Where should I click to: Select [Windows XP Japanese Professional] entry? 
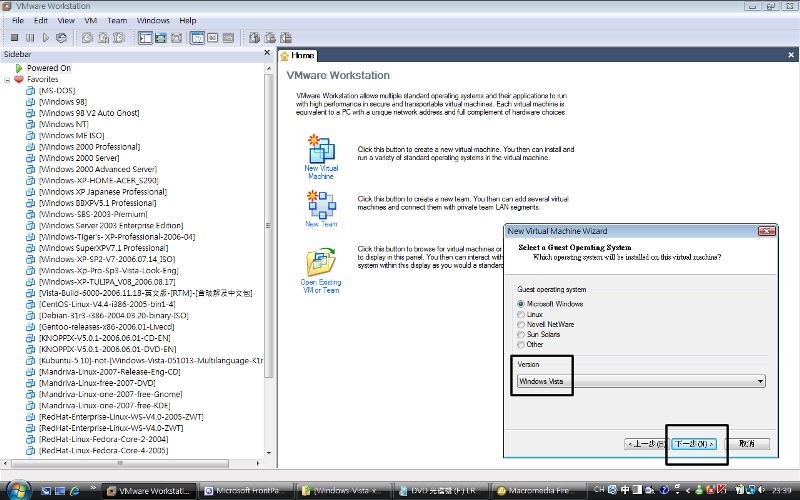point(103,192)
